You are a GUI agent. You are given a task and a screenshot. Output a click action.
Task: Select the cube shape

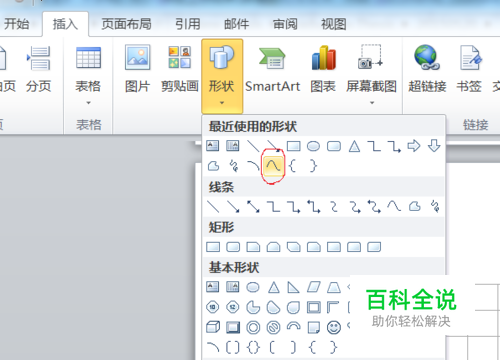[213, 327]
